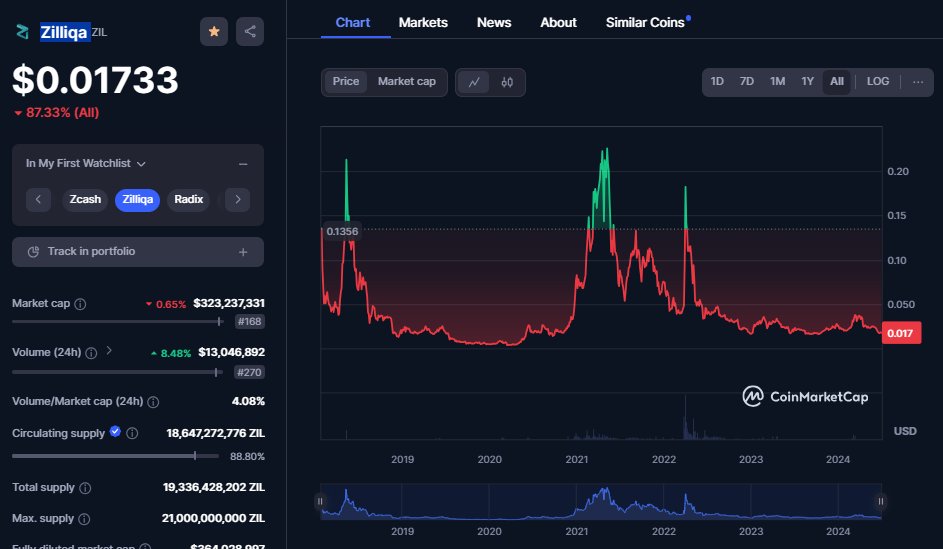Collapse watchlist panel with minus icon

point(243,164)
